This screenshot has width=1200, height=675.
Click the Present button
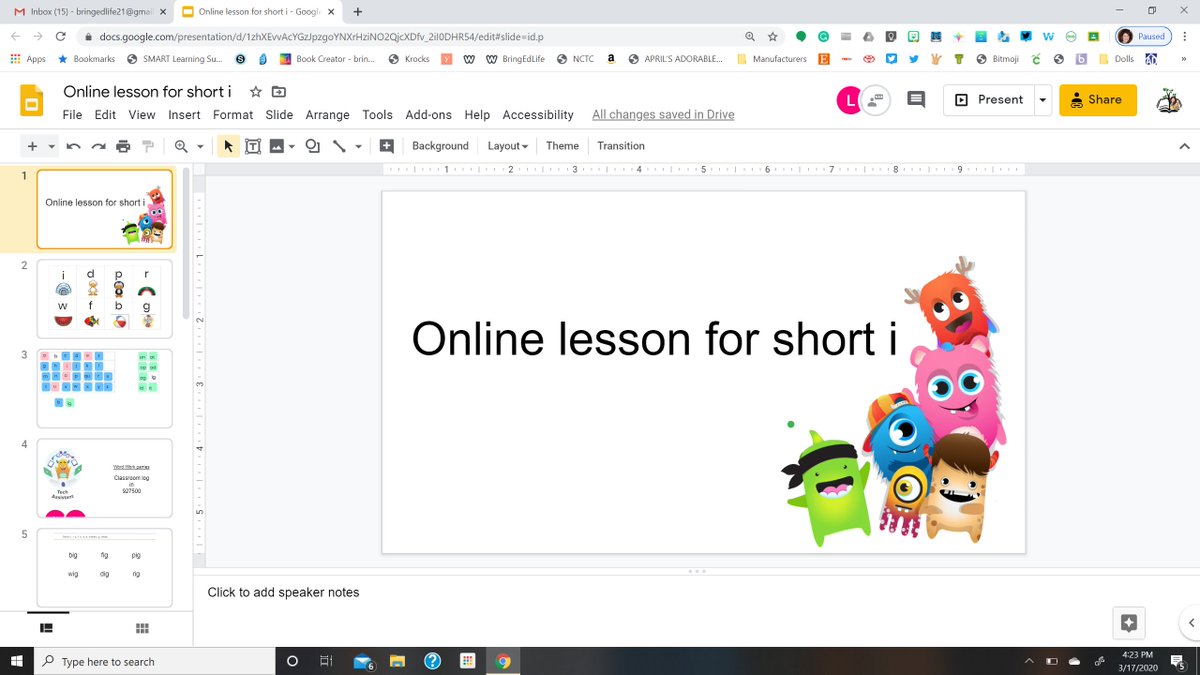pyautogui.click(x=988, y=100)
